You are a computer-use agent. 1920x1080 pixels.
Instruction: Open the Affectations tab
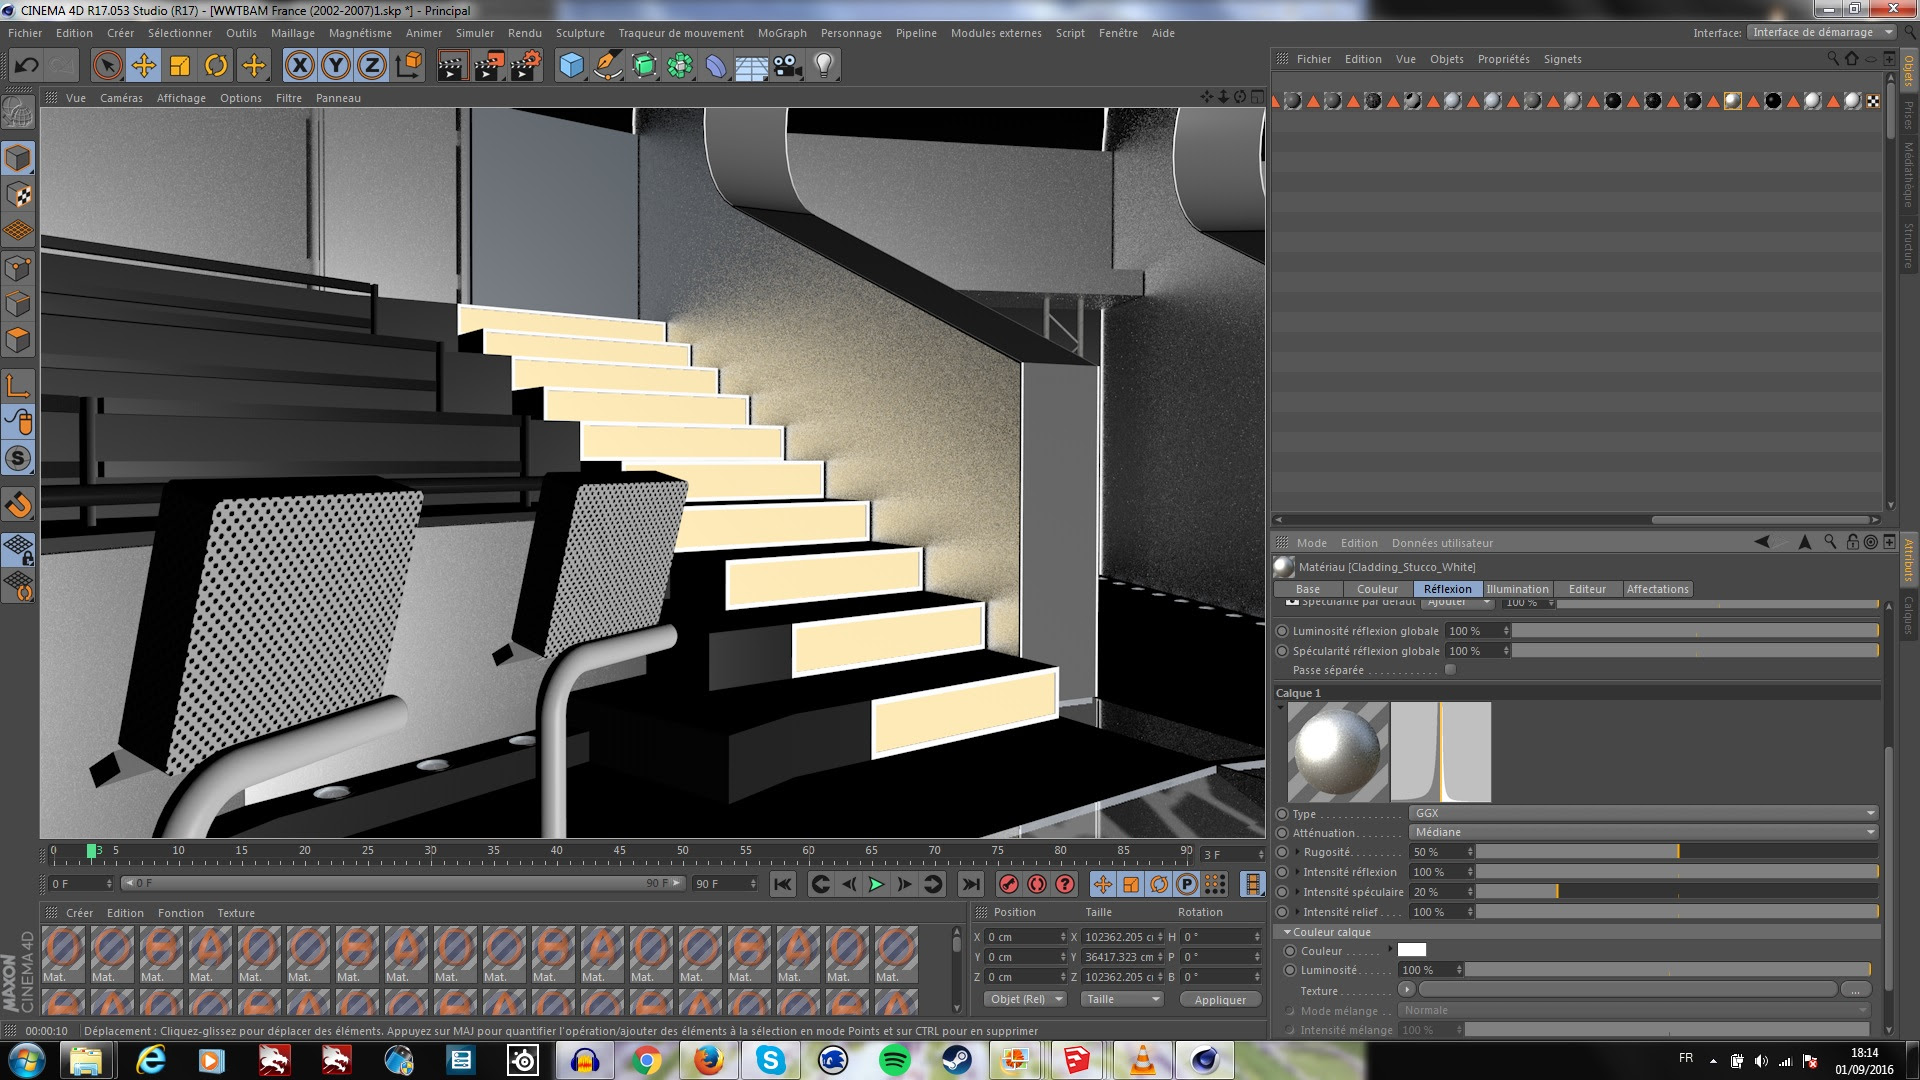click(x=1657, y=589)
